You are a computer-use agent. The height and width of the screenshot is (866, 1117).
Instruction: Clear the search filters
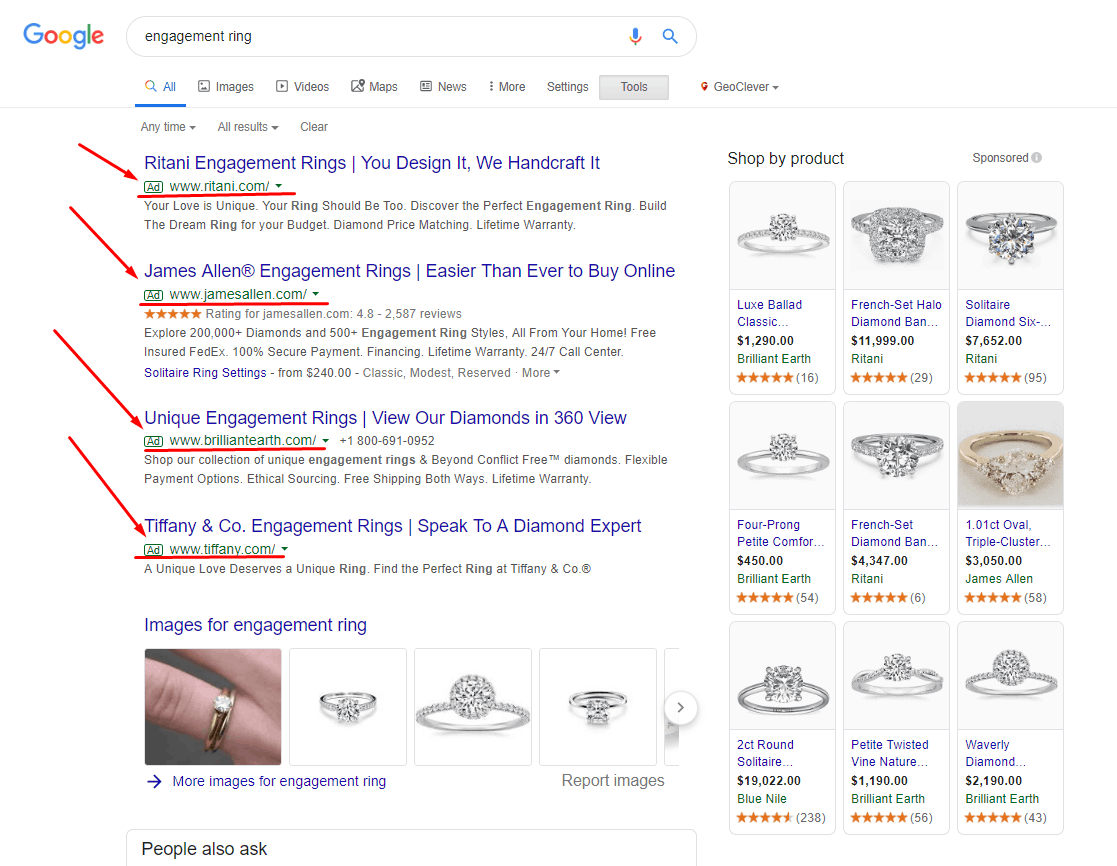[313, 127]
